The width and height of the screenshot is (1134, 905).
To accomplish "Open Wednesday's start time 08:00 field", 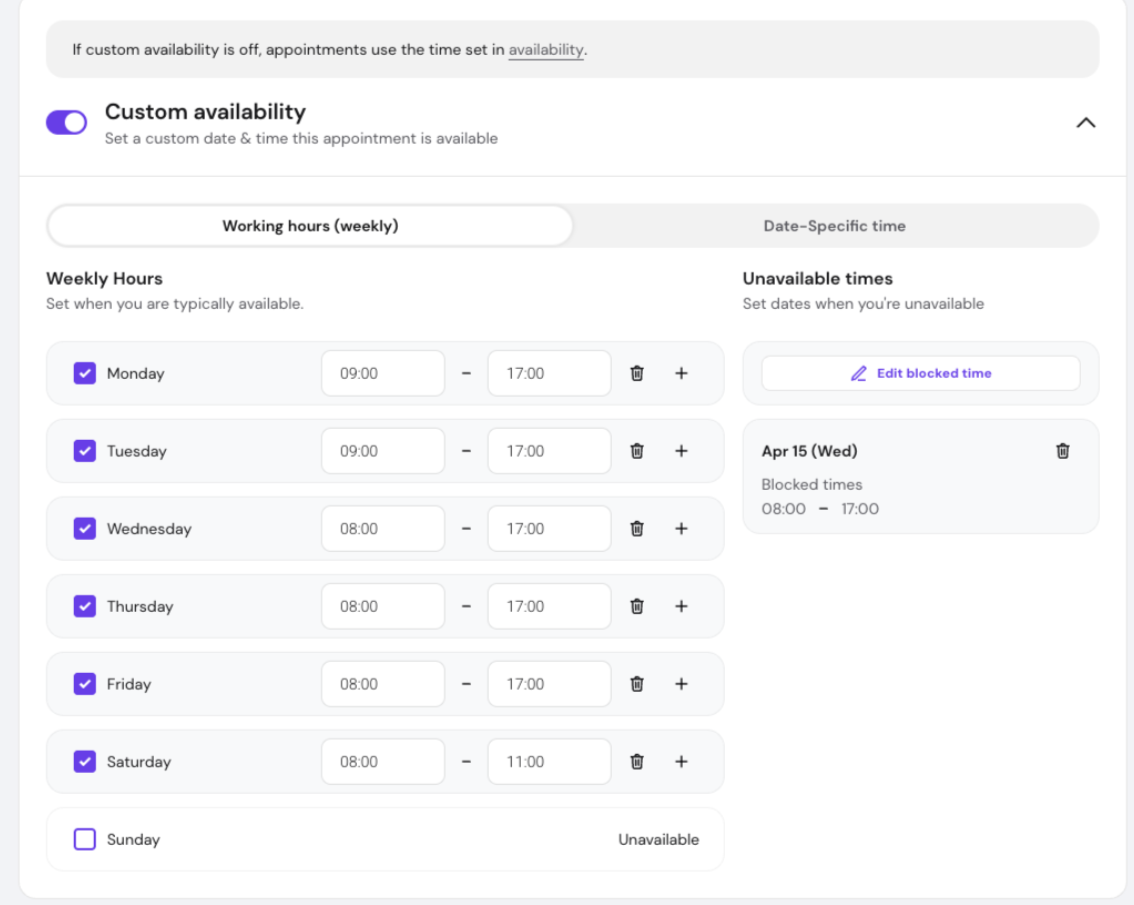I will (383, 529).
